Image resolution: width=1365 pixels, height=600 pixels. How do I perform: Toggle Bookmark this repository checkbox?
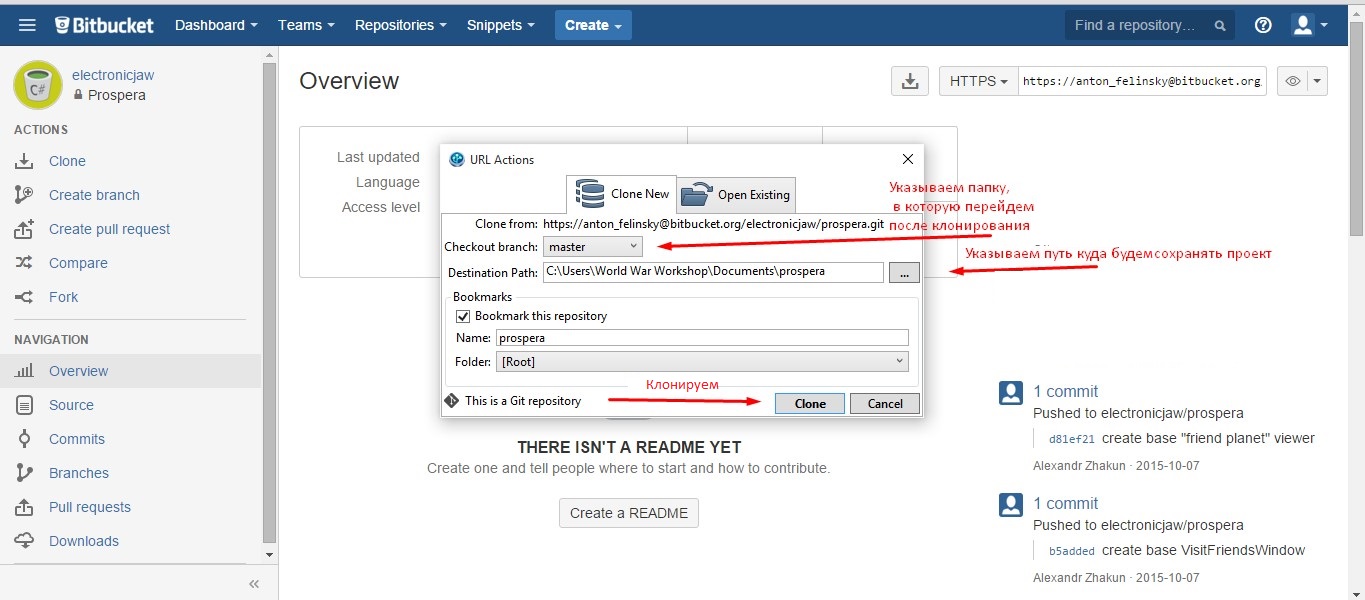pos(463,316)
